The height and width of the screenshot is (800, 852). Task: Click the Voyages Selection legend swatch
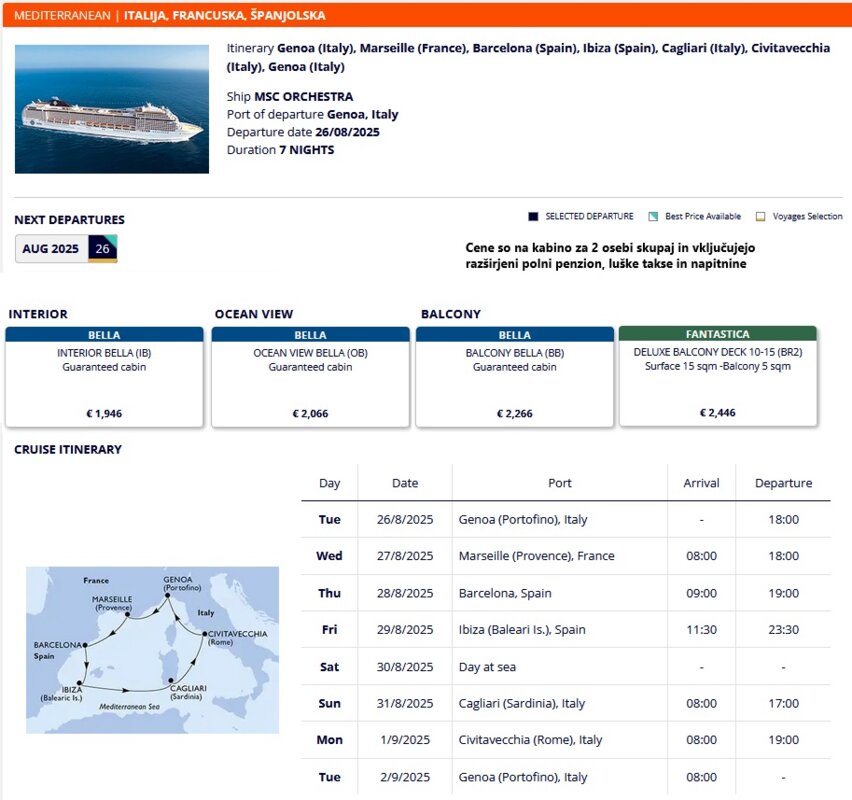point(761,217)
